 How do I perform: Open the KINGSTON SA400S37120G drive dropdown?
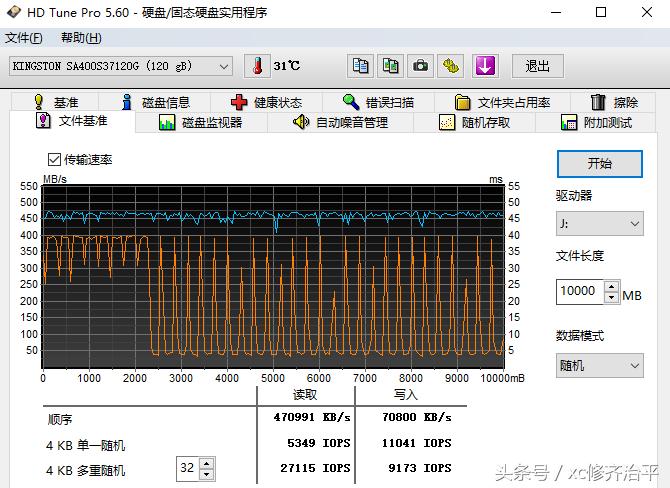120,66
